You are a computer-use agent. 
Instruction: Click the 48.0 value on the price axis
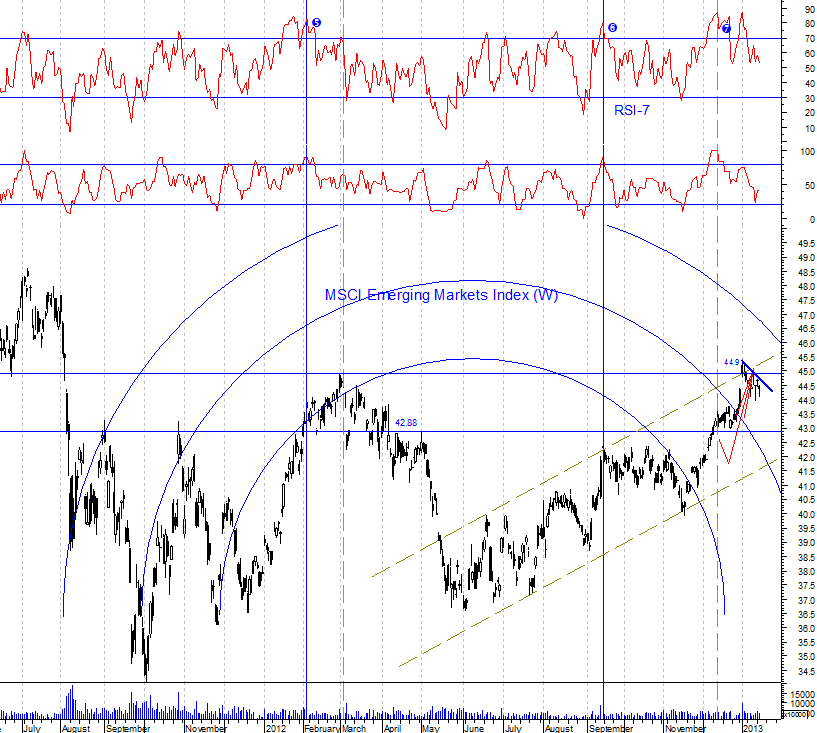point(806,287)
